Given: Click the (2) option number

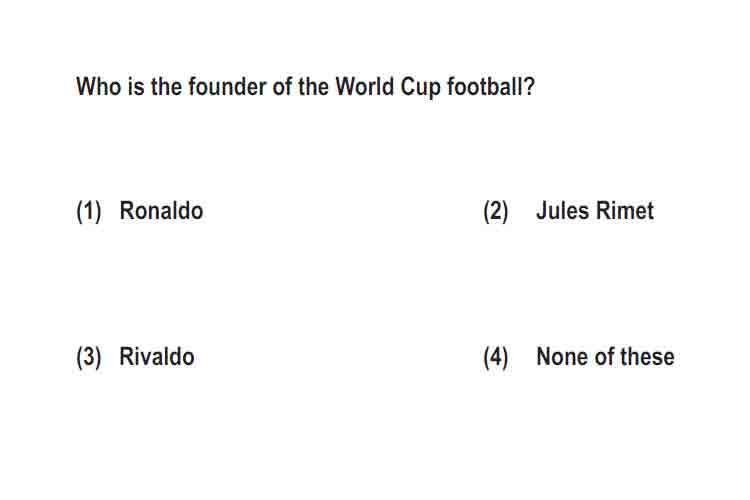Looking at the screenshot, I should coord(496,211).
